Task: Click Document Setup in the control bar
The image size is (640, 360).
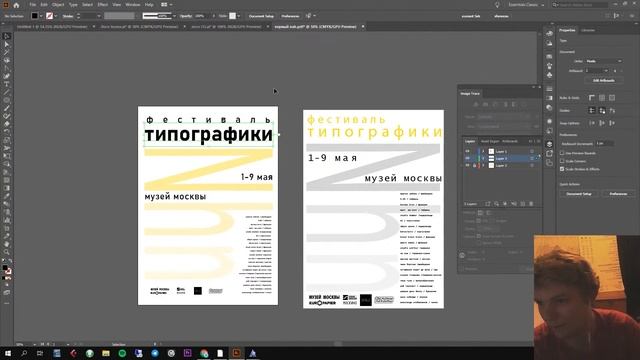Action: pos(261,16)
